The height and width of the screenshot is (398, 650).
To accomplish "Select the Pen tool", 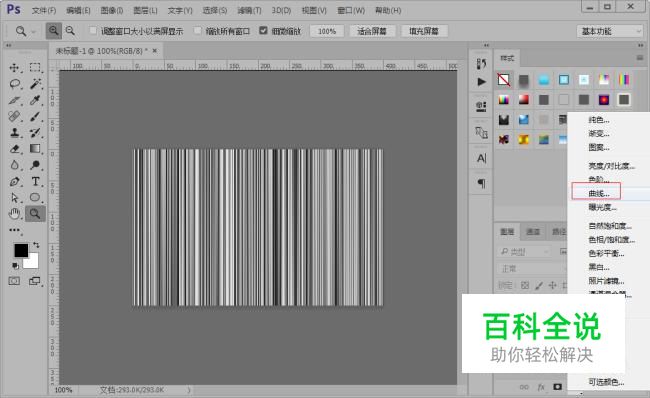I will click(15, 182).
